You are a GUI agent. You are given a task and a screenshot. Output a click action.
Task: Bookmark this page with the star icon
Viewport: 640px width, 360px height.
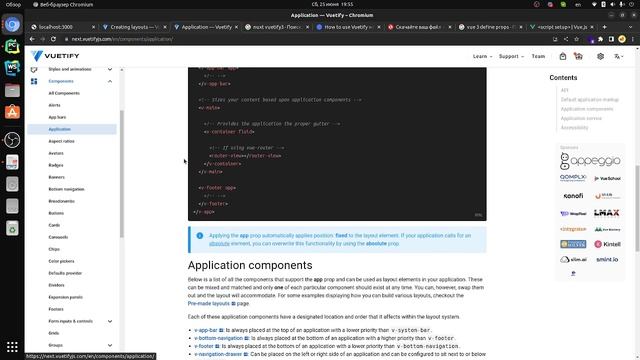click(x=576, y=39)
